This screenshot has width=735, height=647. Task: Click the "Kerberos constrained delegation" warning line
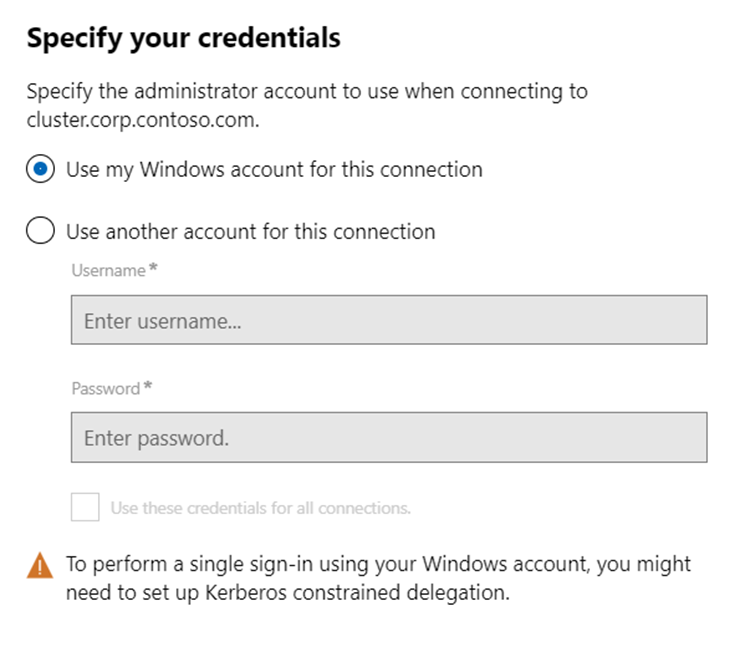288,592
